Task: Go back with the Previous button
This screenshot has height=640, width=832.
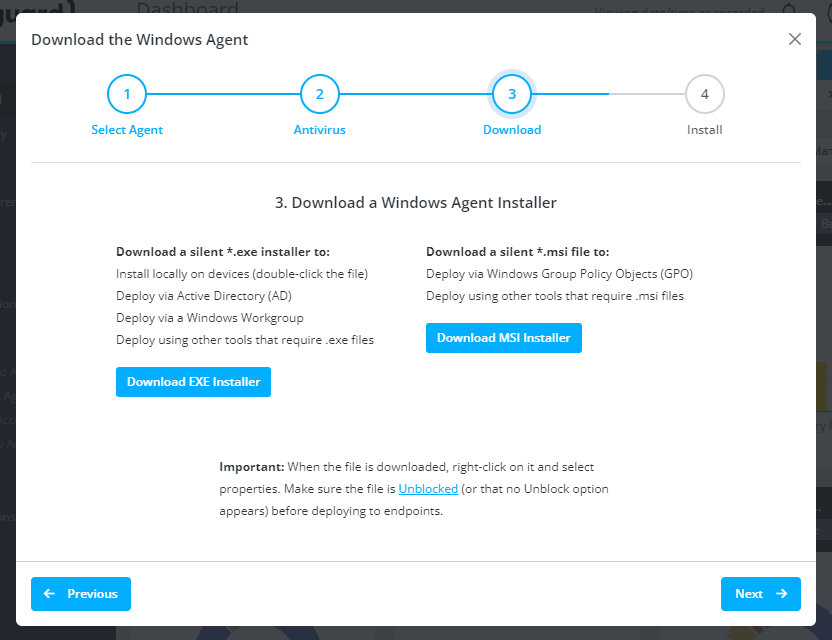Action: point(81,594)
